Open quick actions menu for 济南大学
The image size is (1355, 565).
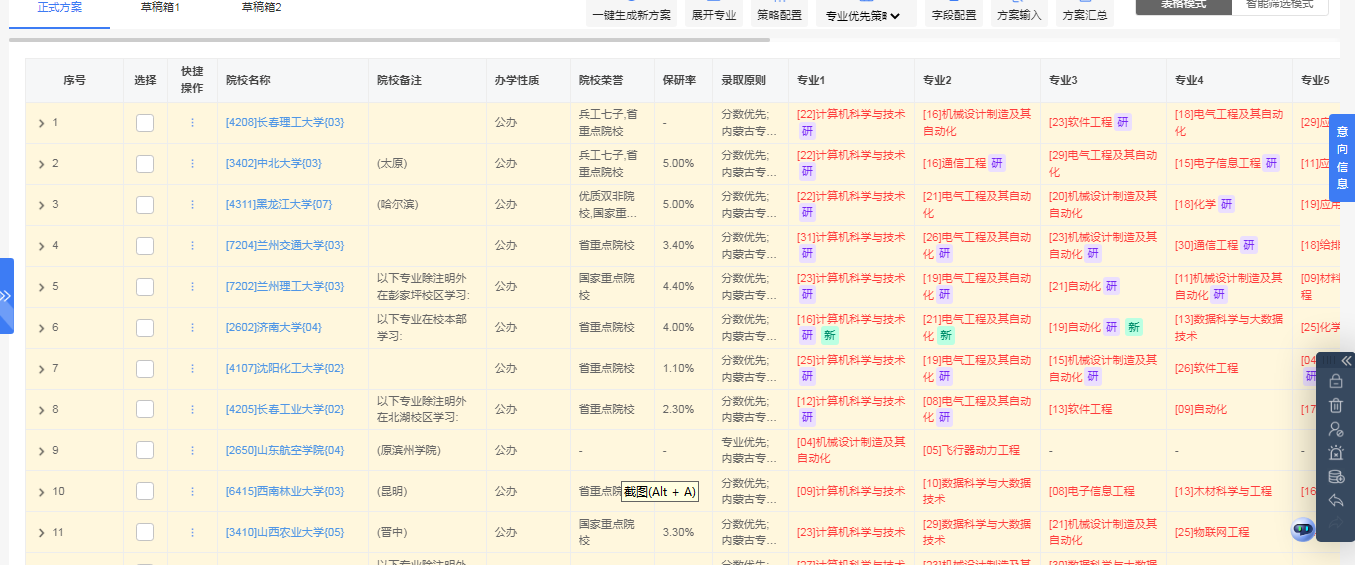coord(192,327)
